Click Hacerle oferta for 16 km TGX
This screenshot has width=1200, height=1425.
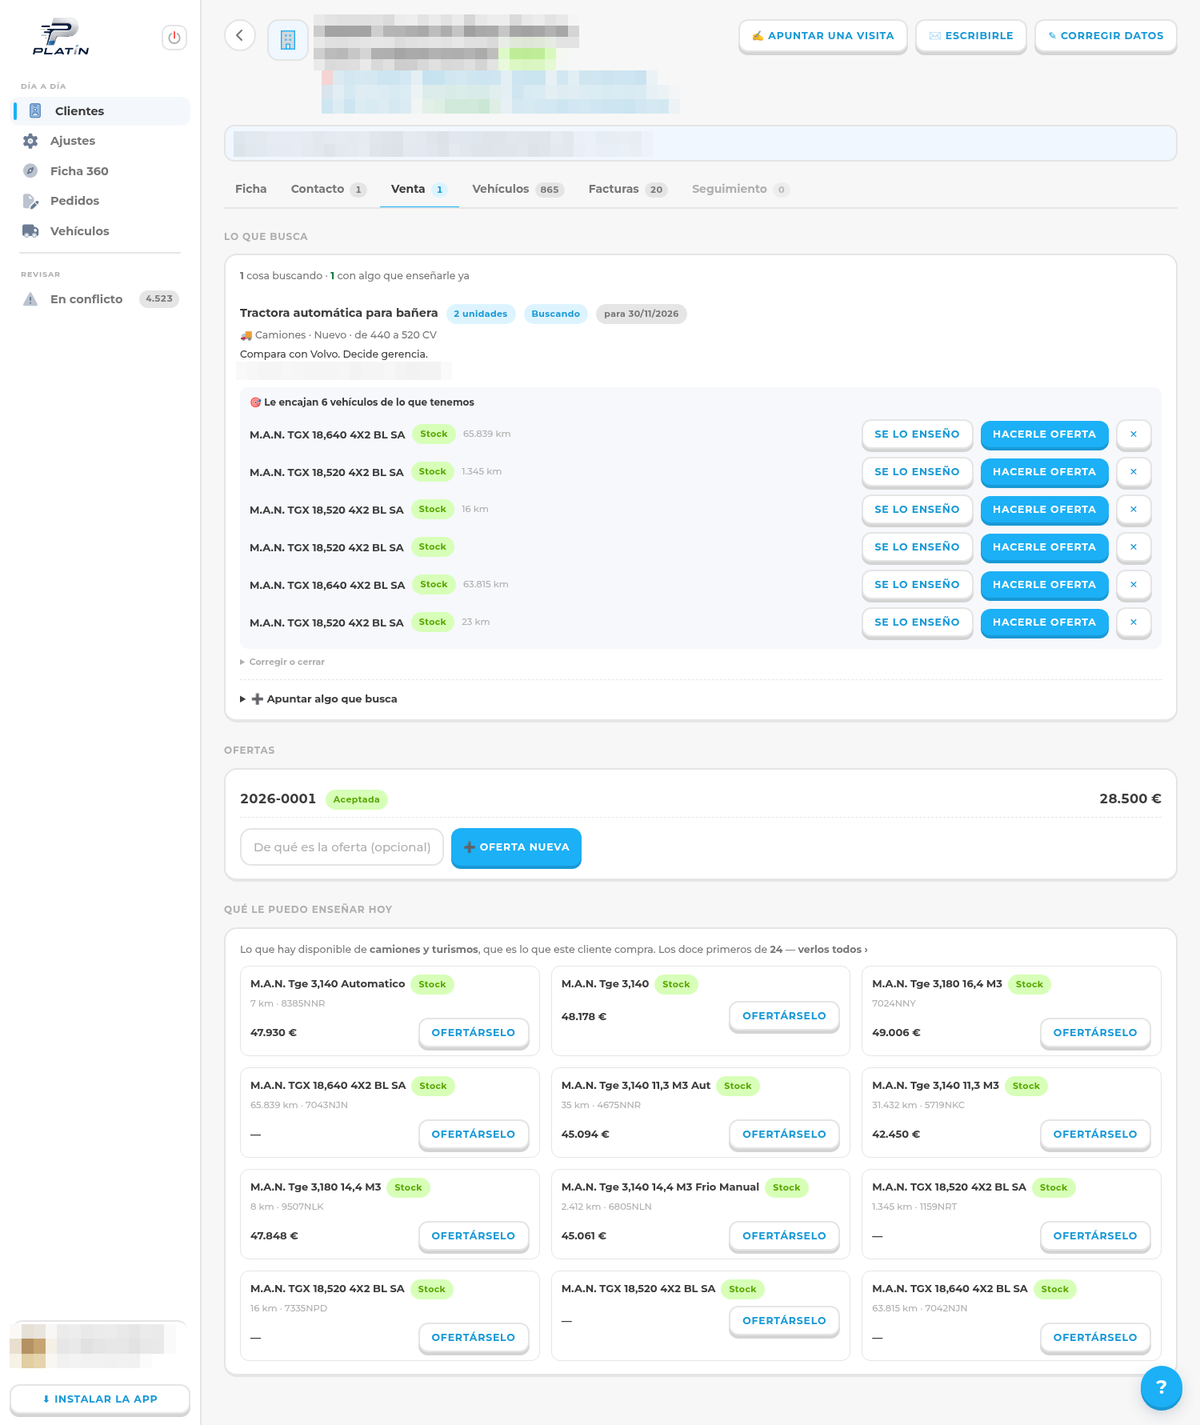point(1044,509)
